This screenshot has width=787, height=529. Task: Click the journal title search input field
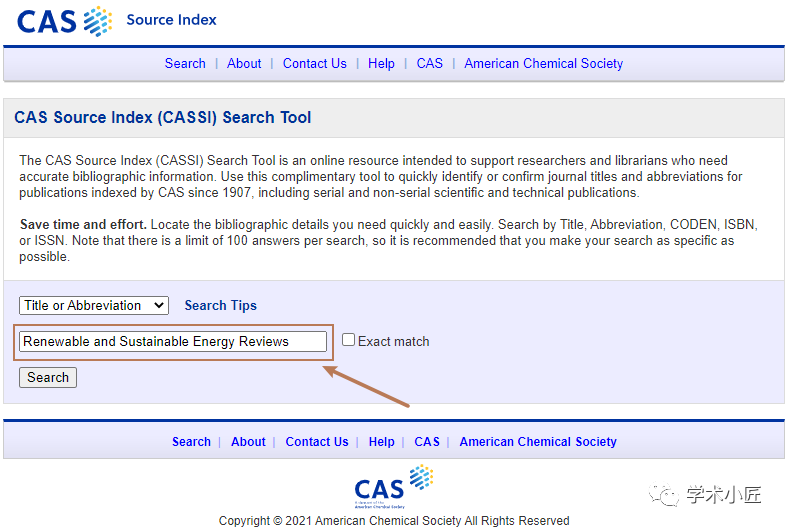173,341
